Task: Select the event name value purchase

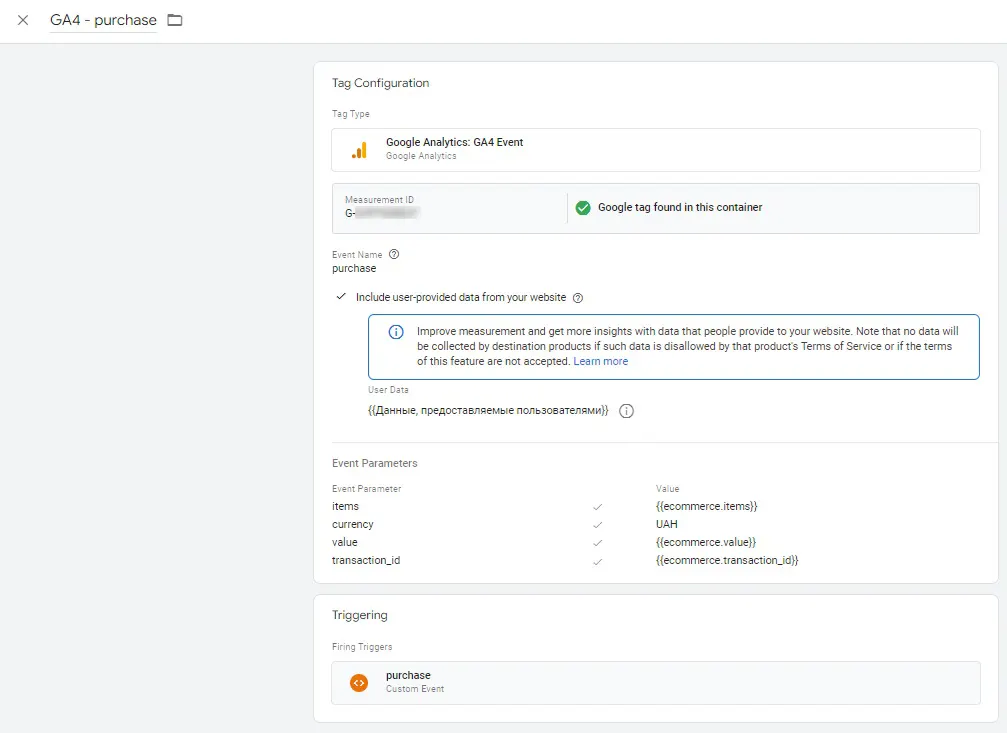Action: (x=354, y=269)
